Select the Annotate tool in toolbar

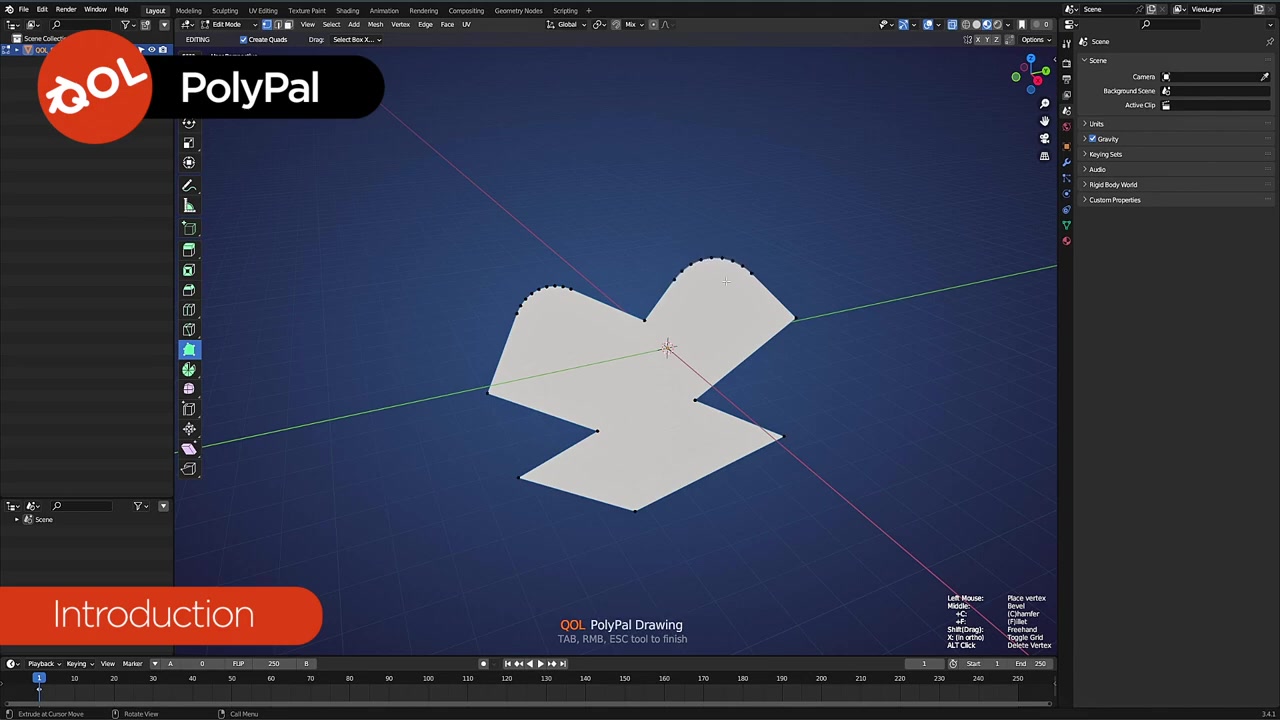(189, 186)
